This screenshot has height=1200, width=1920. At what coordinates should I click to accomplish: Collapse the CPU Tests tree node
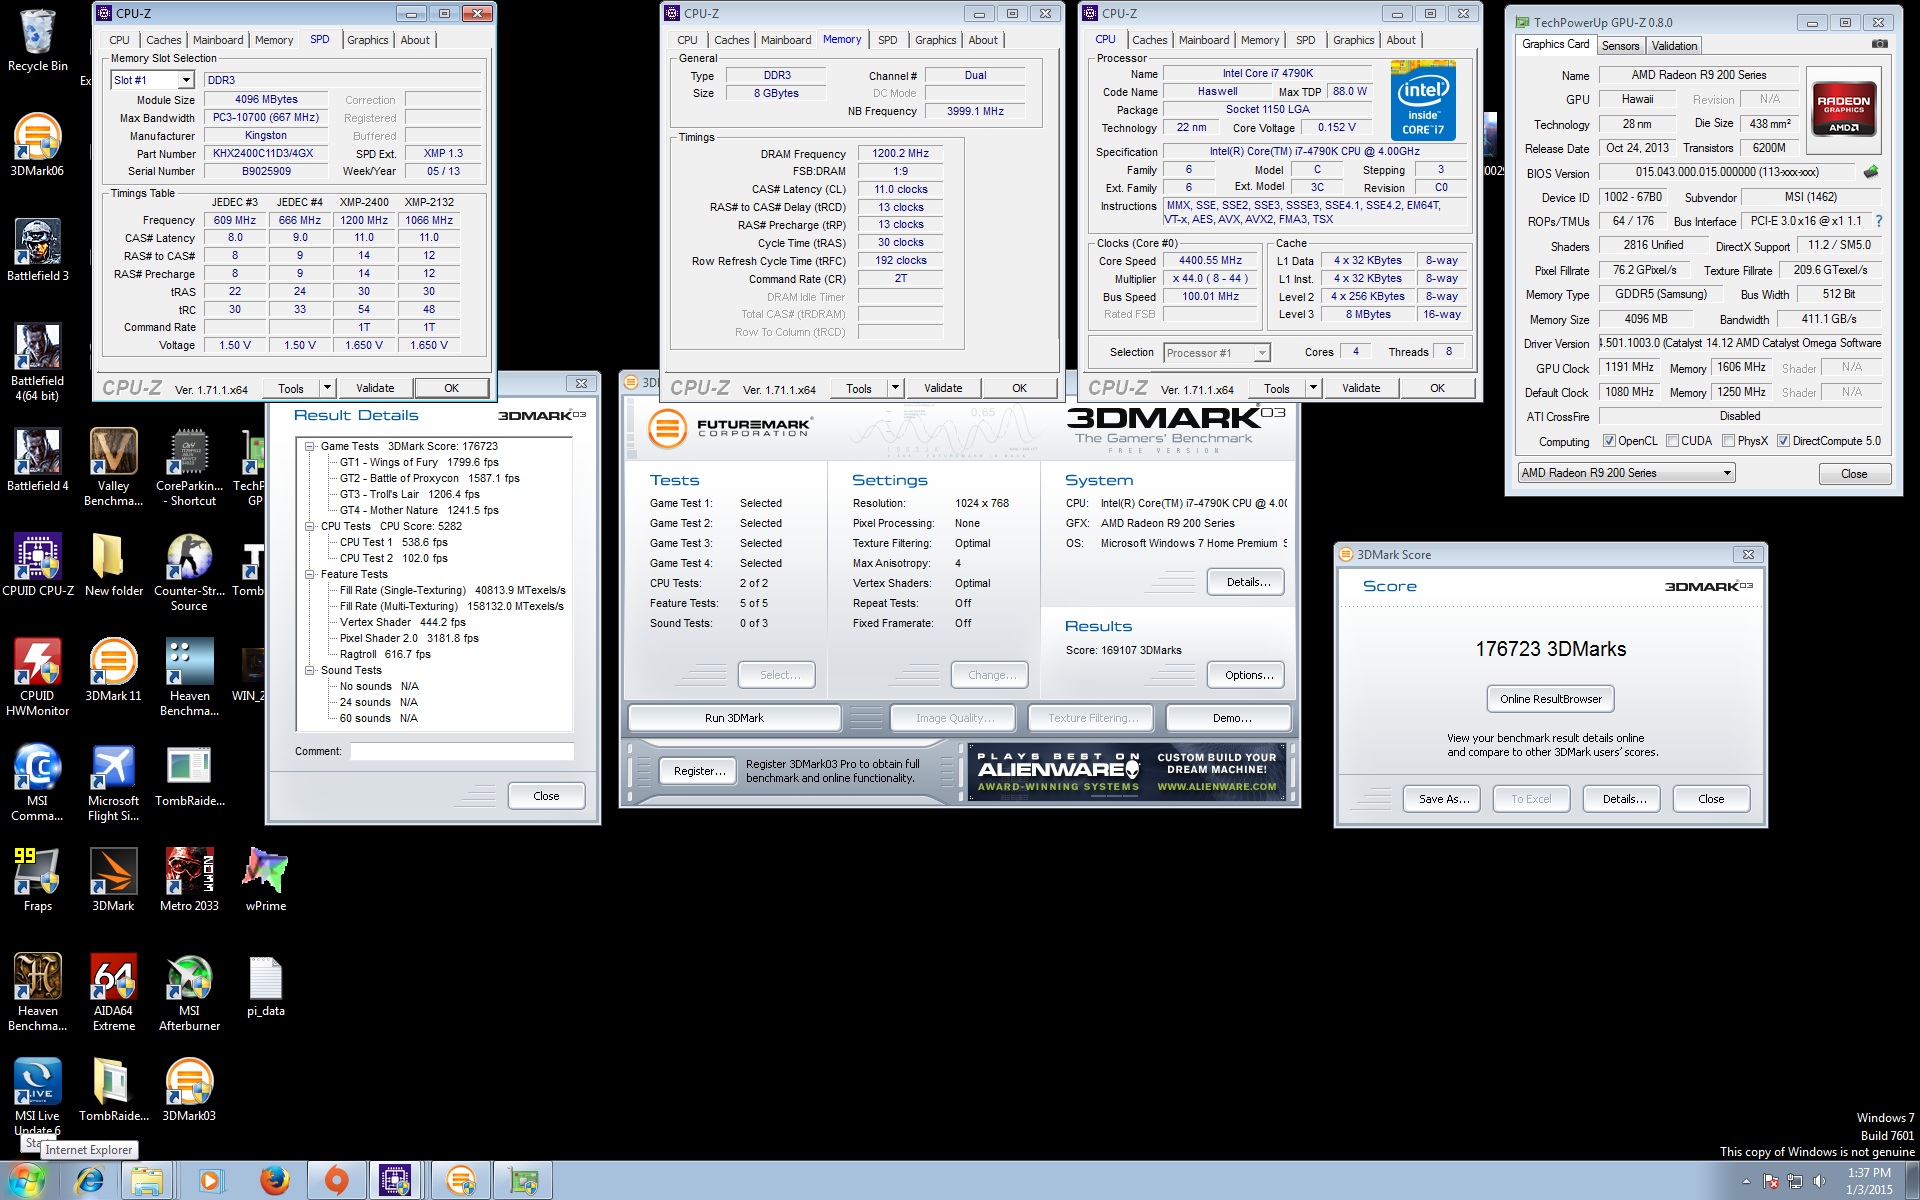coord(310,526)
